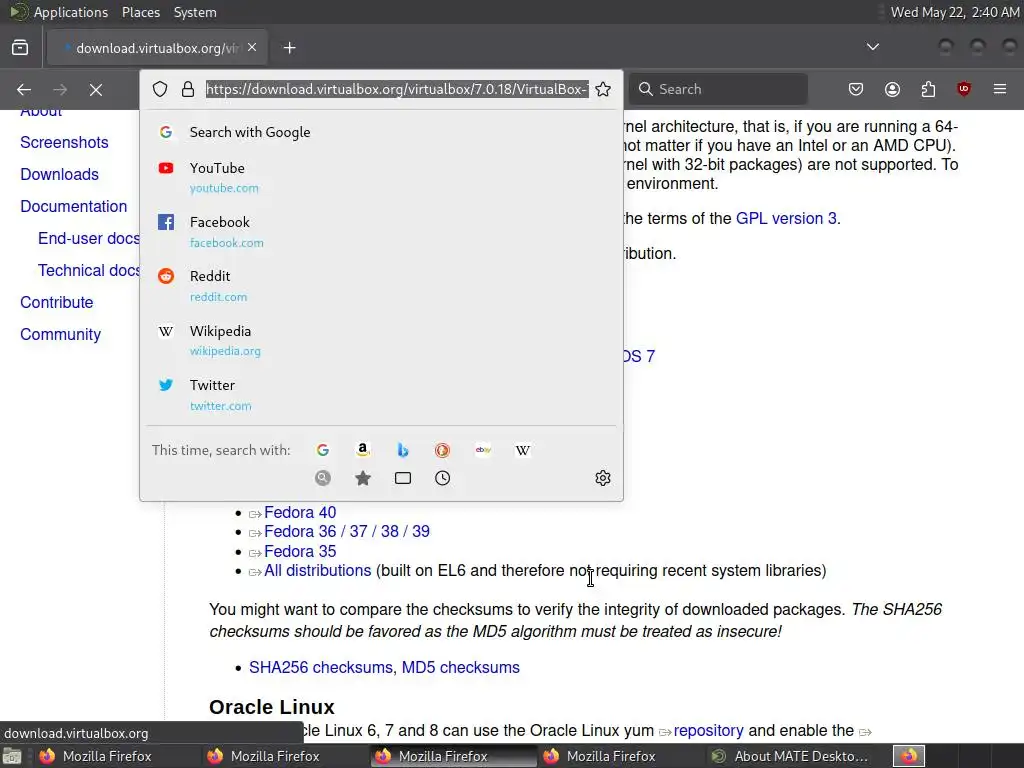
Task: Download the Fedora 36 / 37 / 38 / 39 package
Action: [347, 532]
